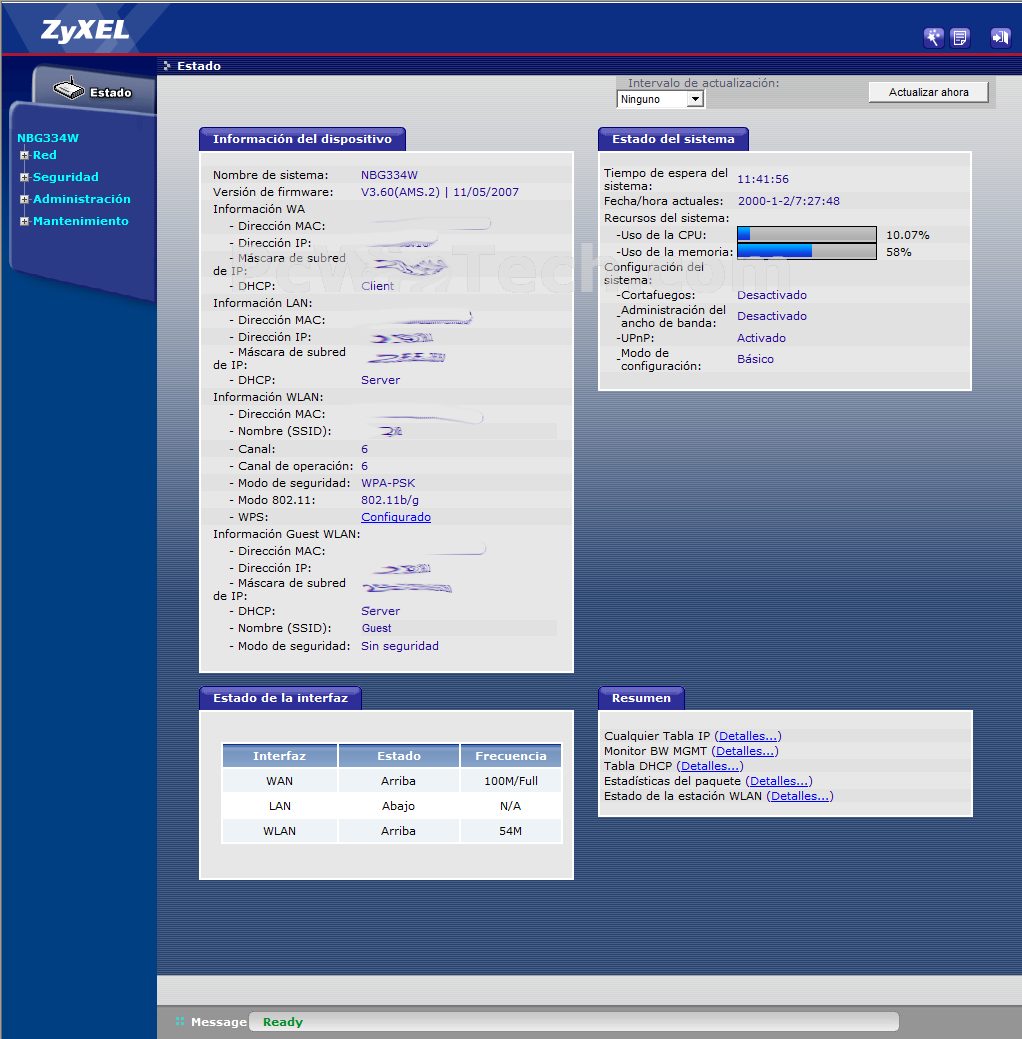Click the ZyXEL logo

pyautogui.click(x=84, y=30)
